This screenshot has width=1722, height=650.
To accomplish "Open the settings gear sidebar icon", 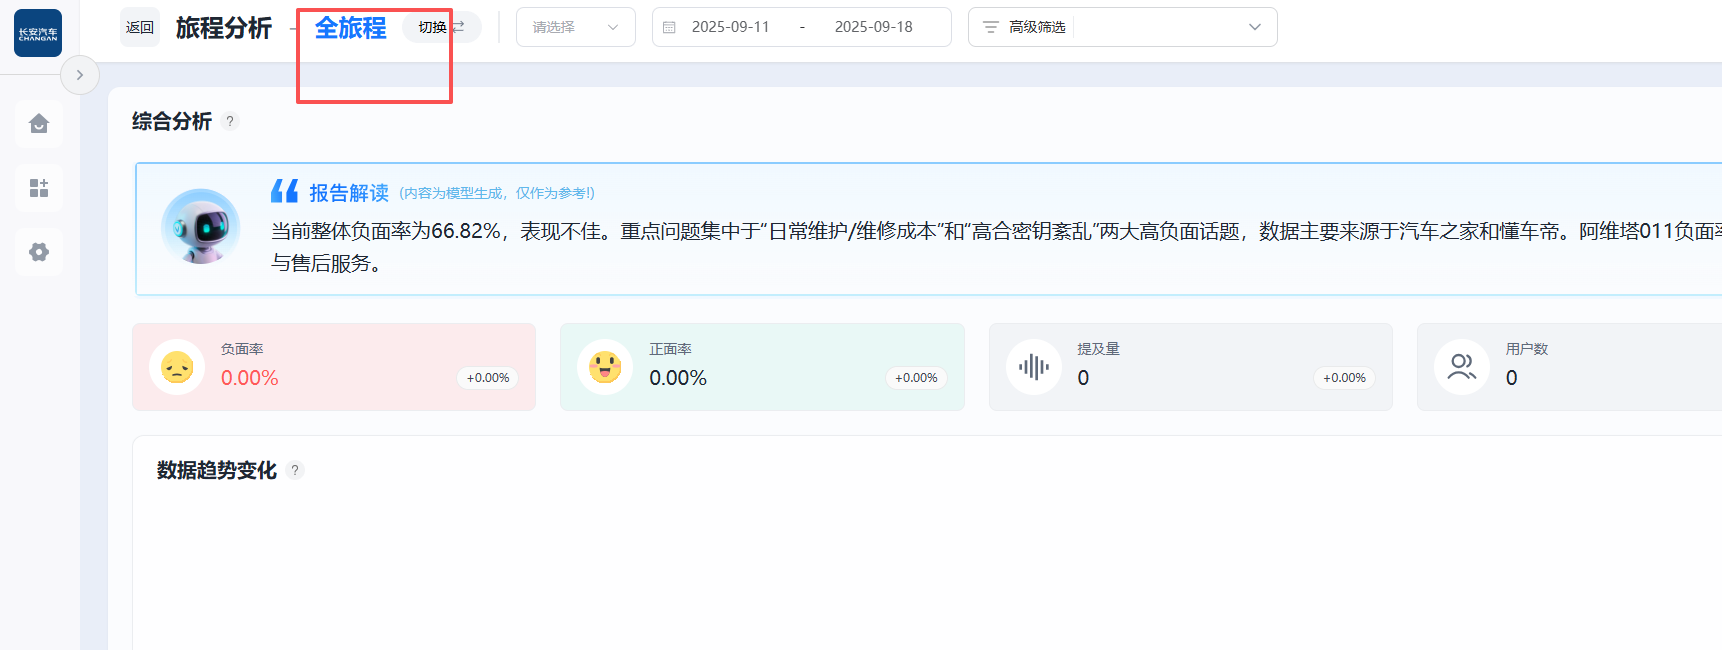I will (x=39, y=252).
